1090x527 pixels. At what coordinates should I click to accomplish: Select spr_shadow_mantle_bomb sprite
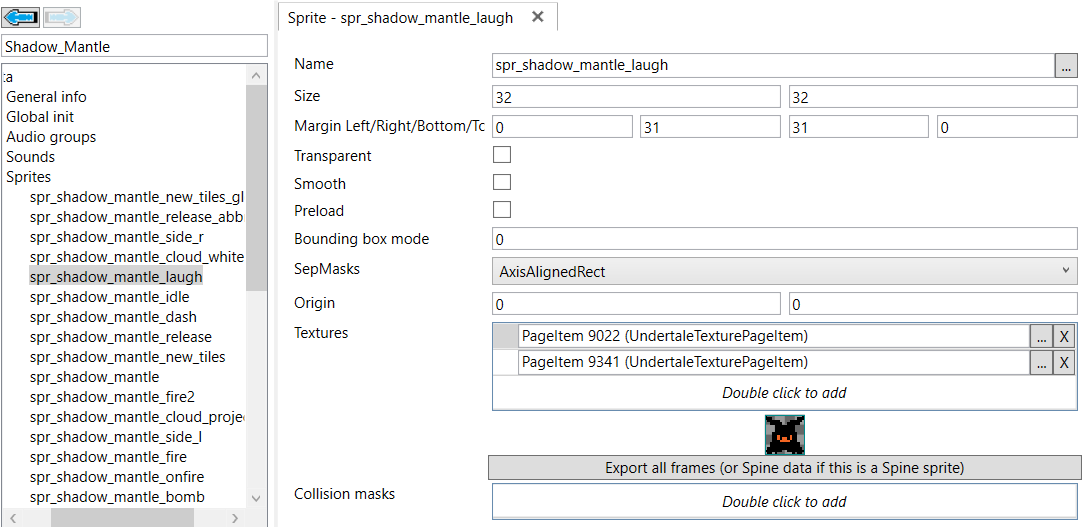coord(117,497)
